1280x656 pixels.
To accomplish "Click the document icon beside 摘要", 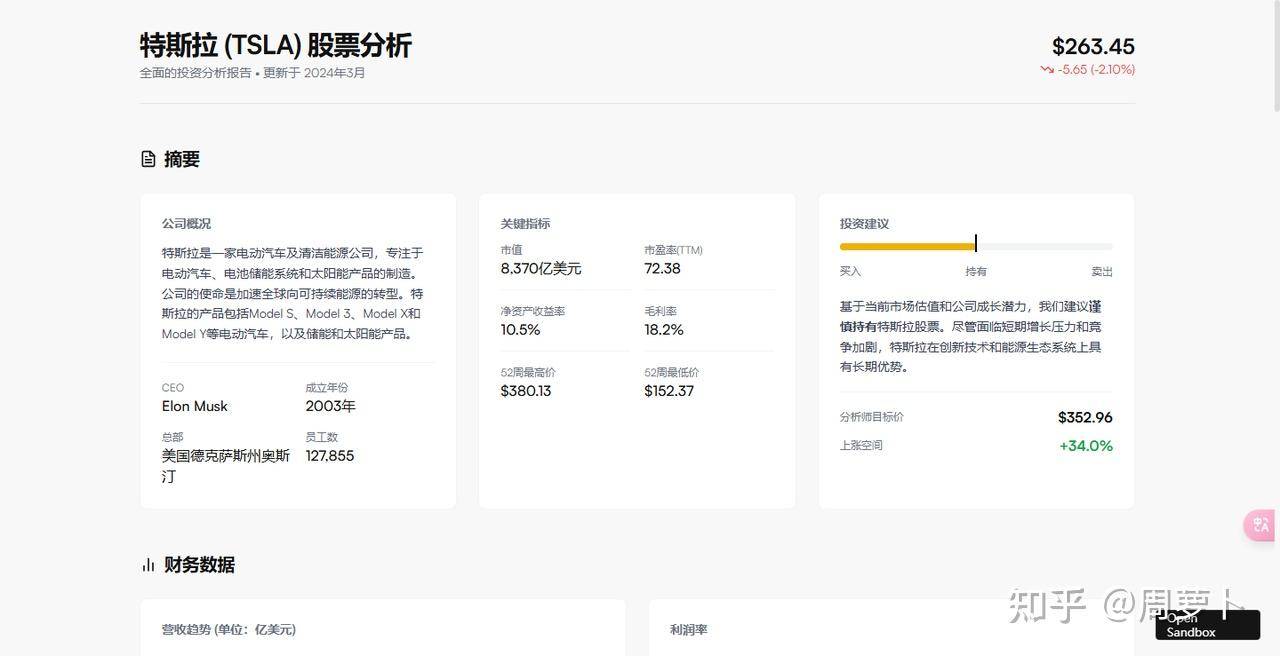I will [148, 159].
